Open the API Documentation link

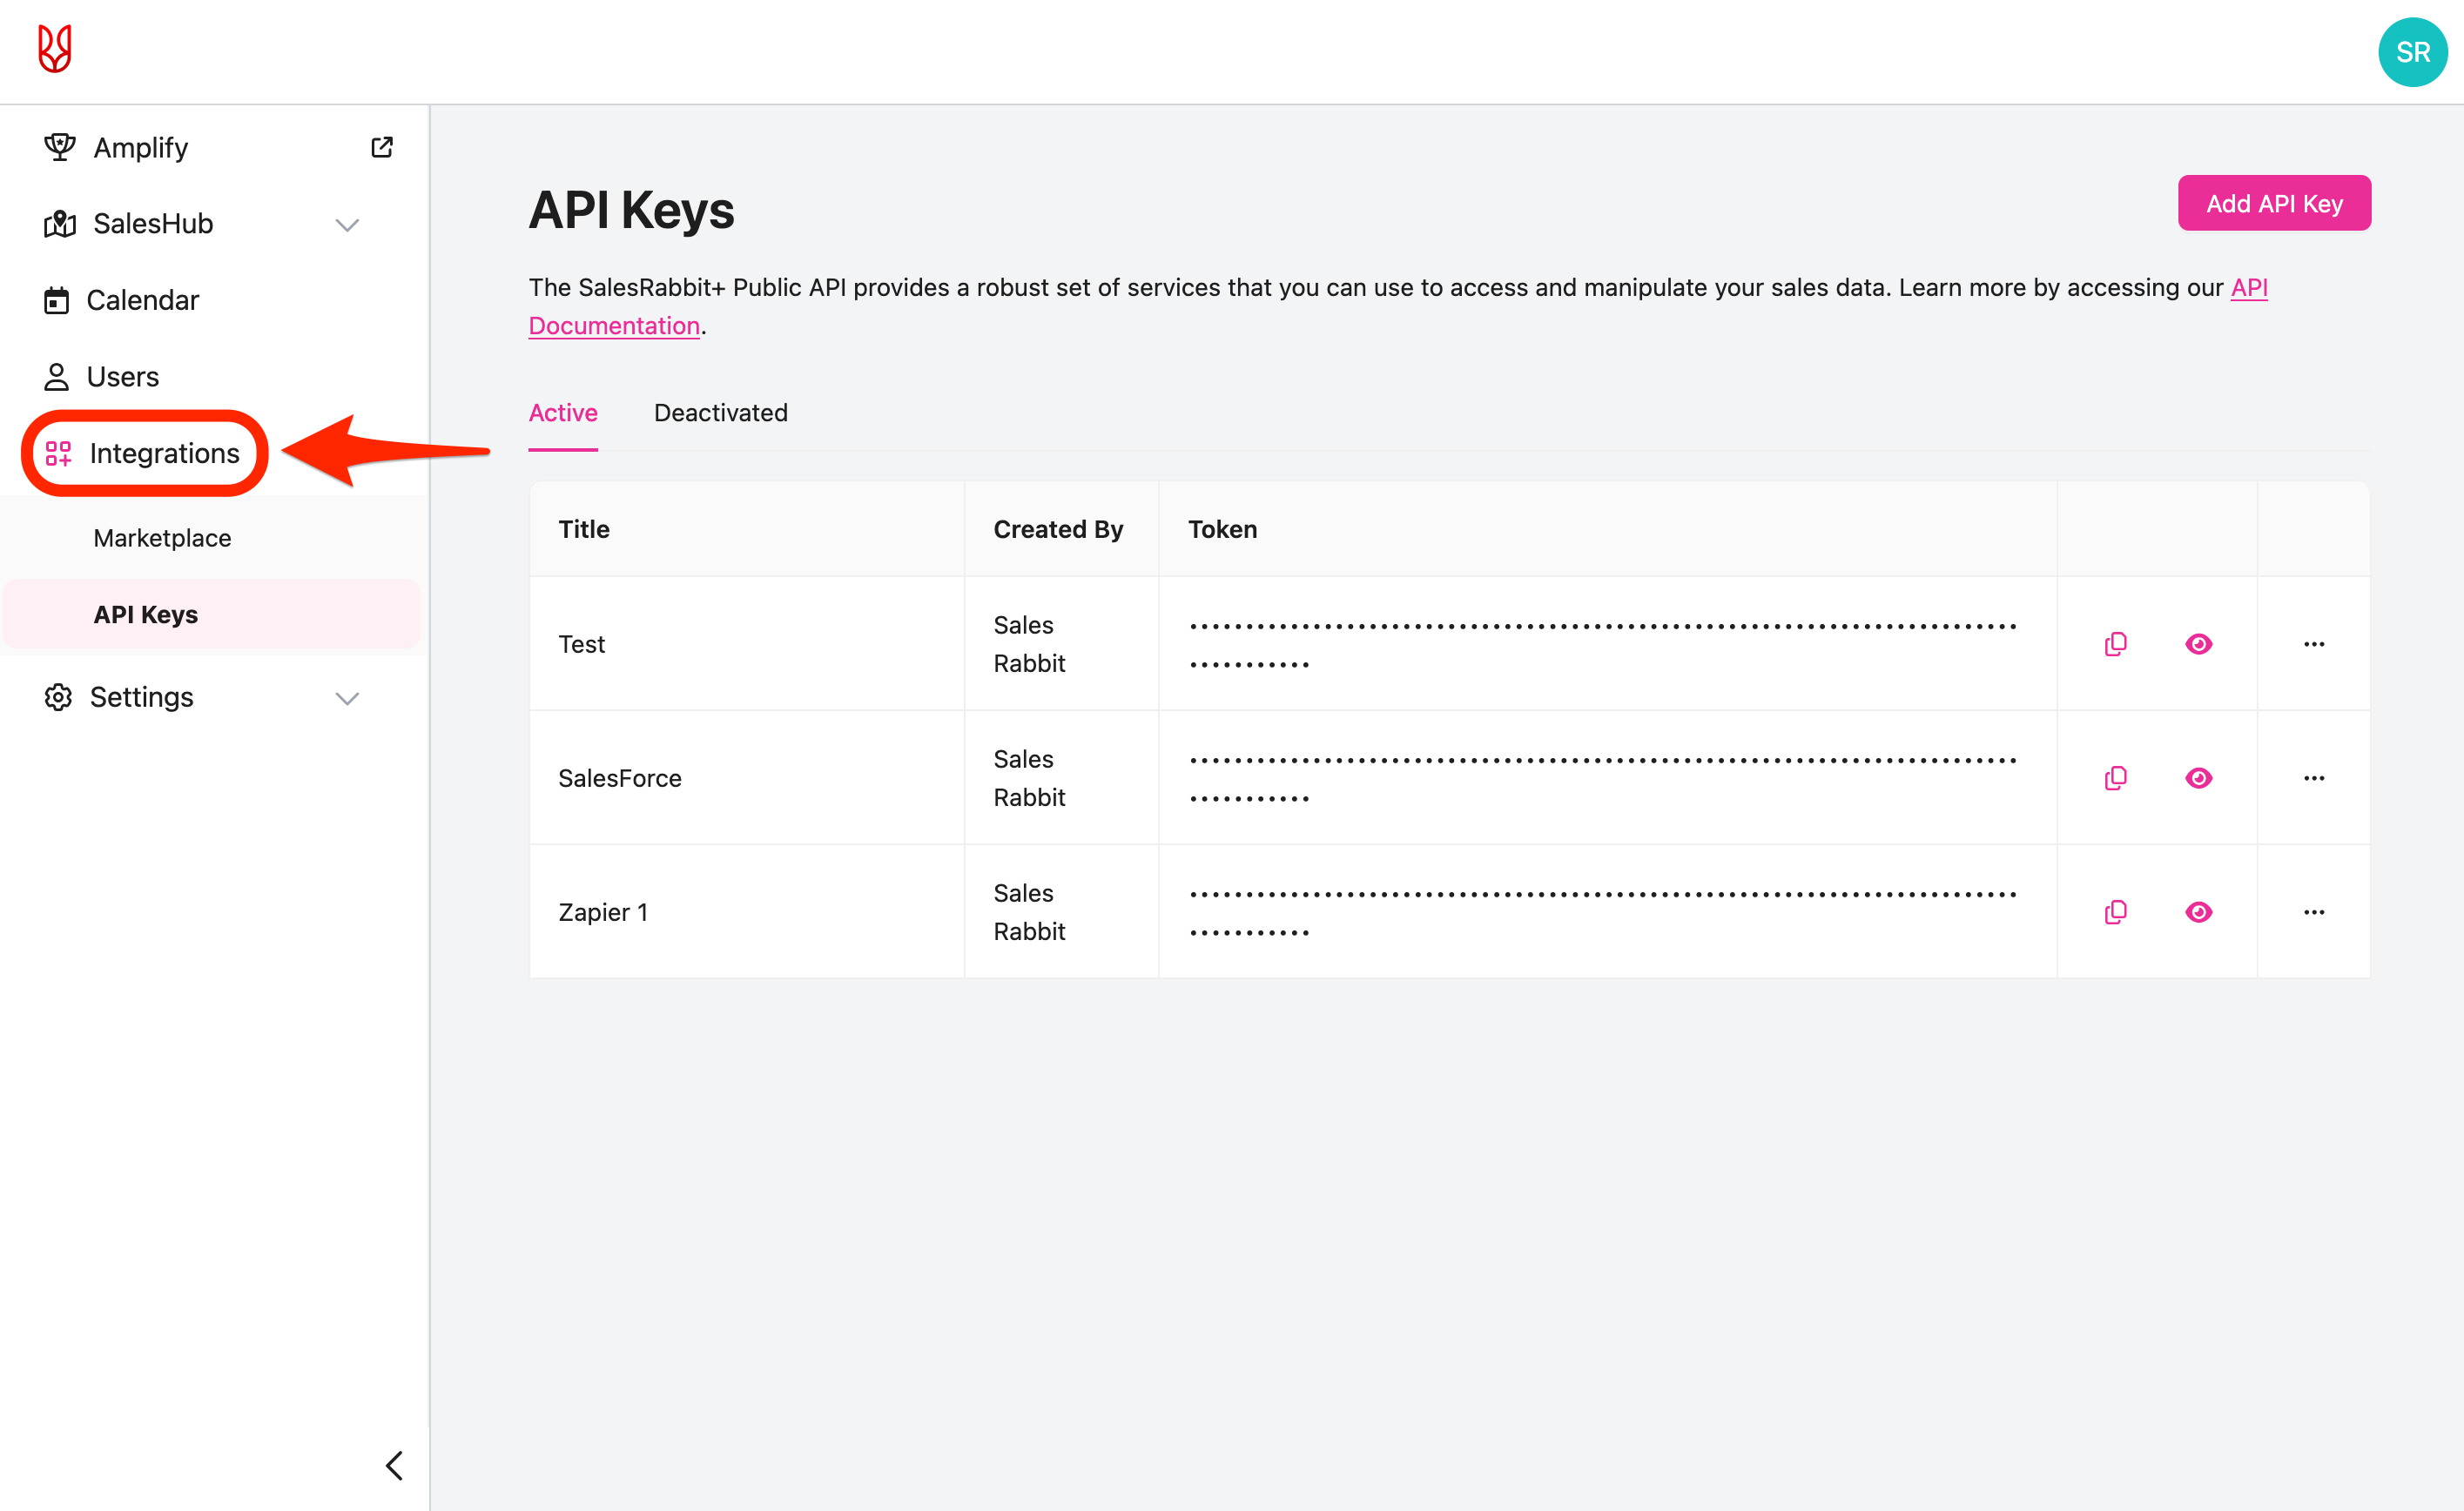tap(613, 326)
